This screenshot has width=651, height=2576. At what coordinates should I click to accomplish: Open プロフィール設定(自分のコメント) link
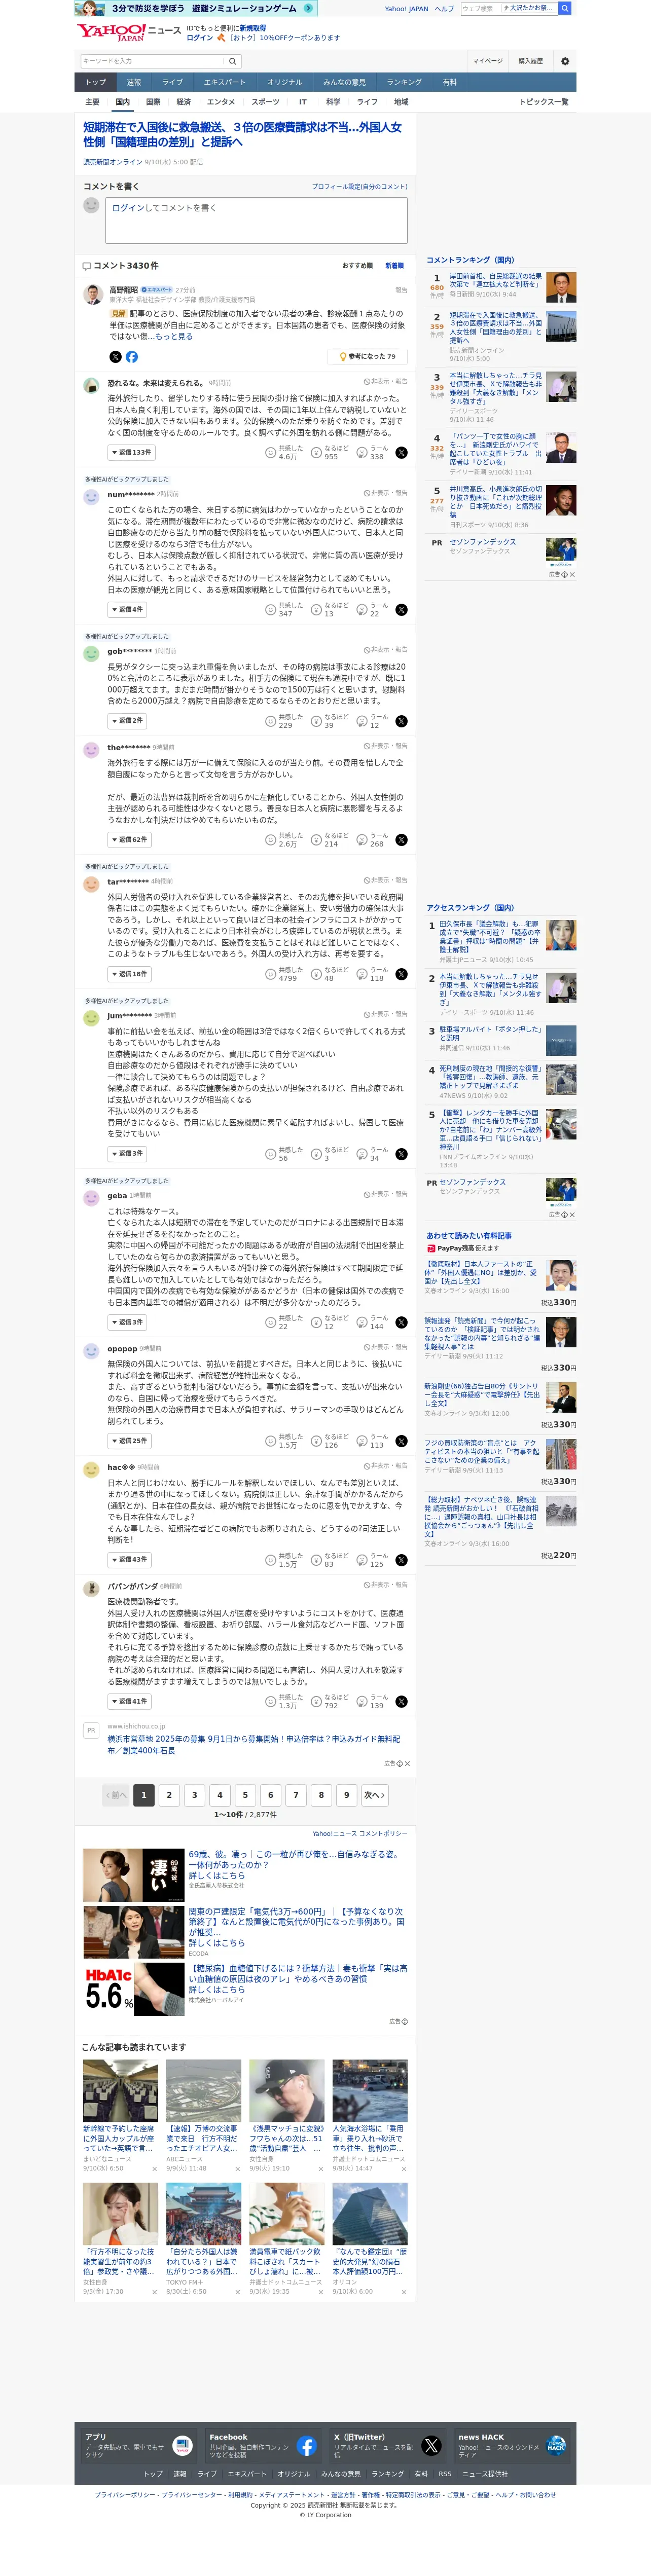pos(359,187)
